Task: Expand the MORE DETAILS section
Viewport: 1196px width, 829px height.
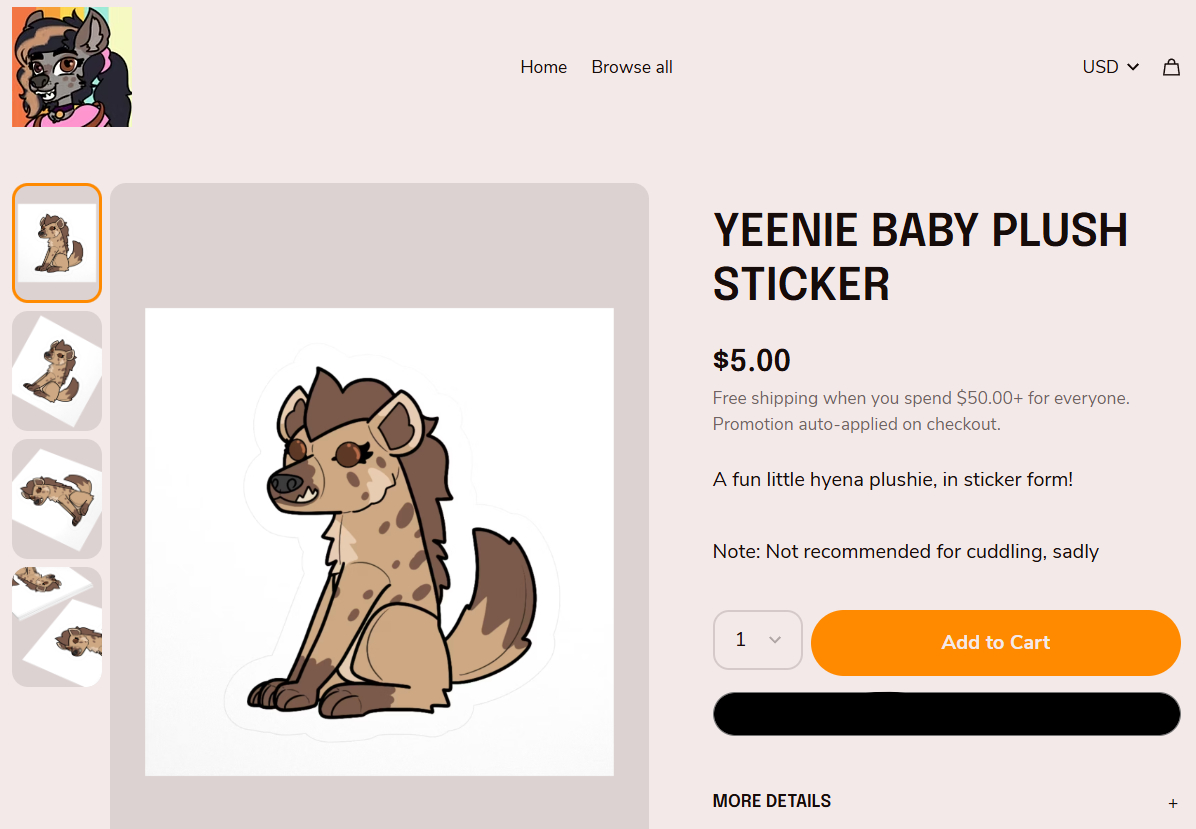Action: (x=772, y=801)
